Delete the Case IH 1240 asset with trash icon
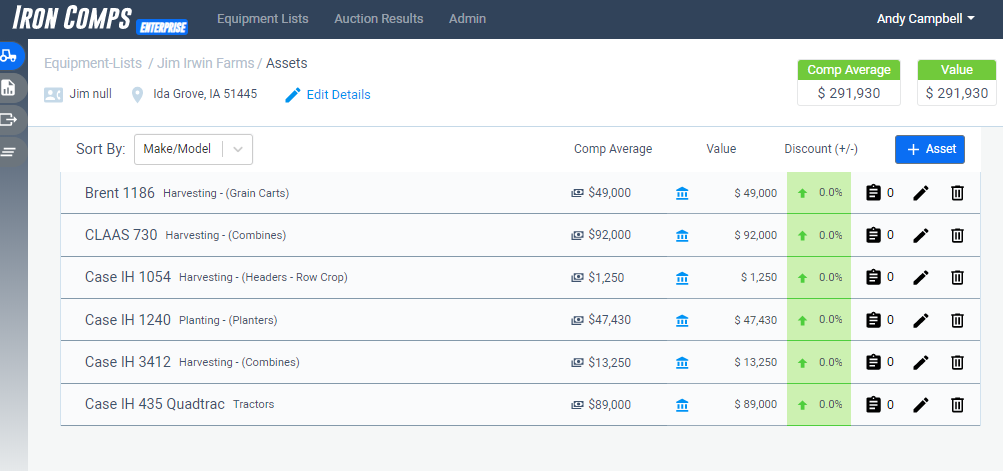Screen dimensions: 1003x471 coord(957,319)
